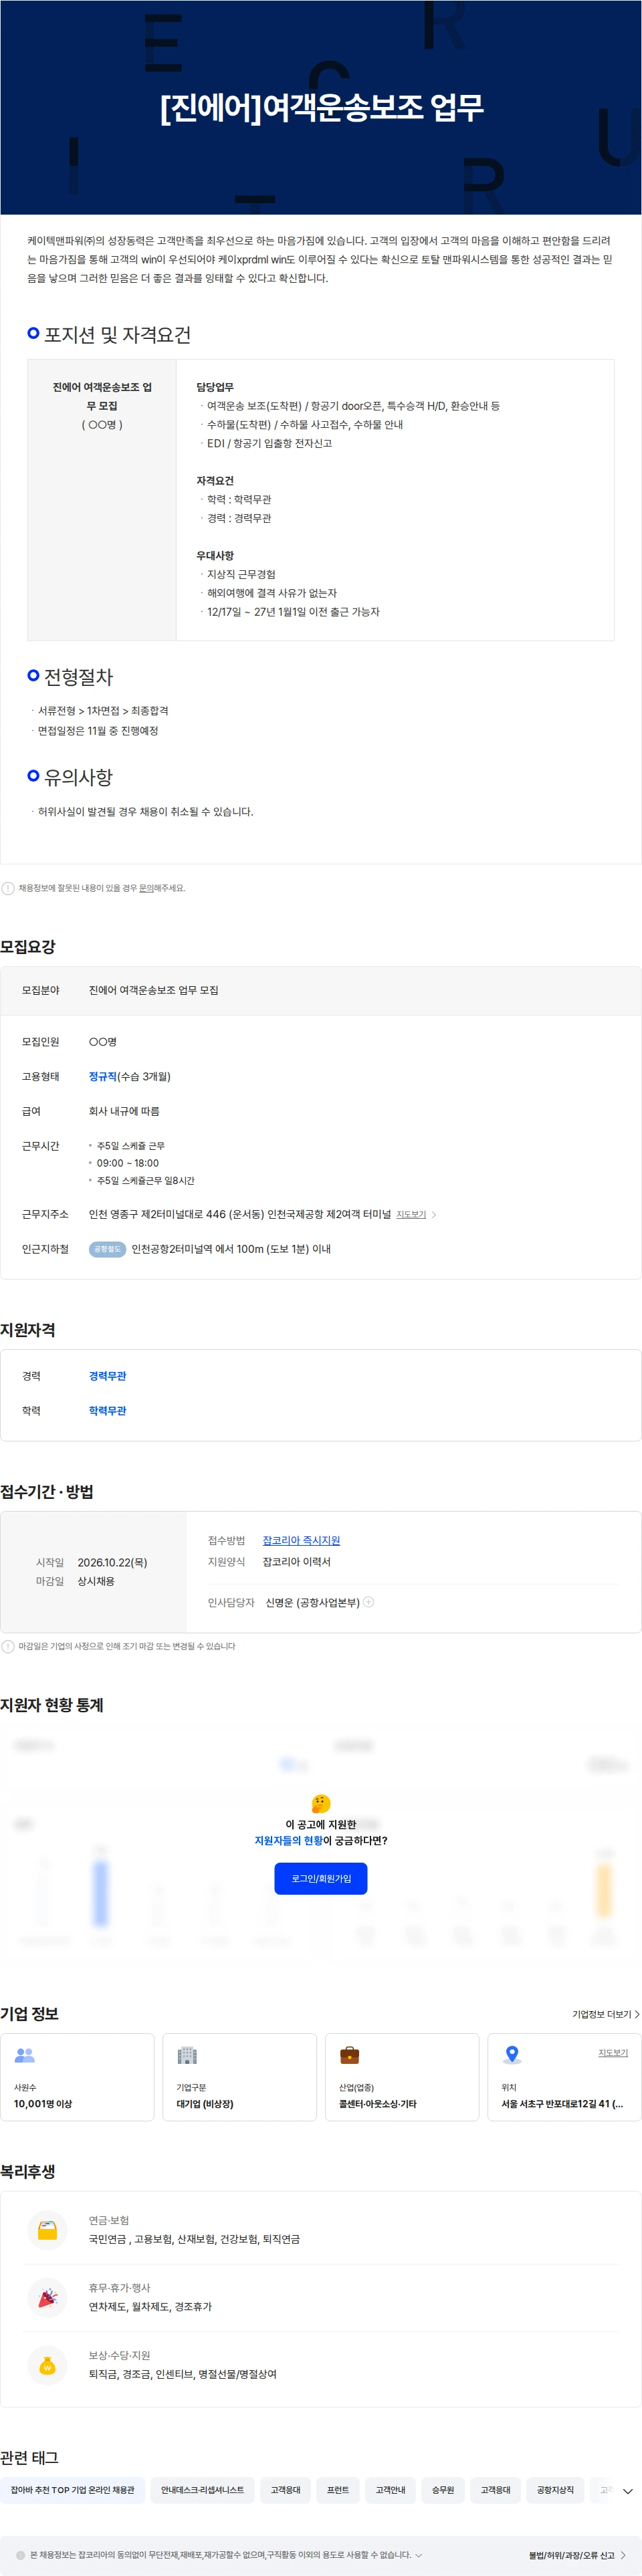The image size is (642, 2576).
Task: Click the blue 경력무관 text in 지원자격
Action: point(107,1376)
